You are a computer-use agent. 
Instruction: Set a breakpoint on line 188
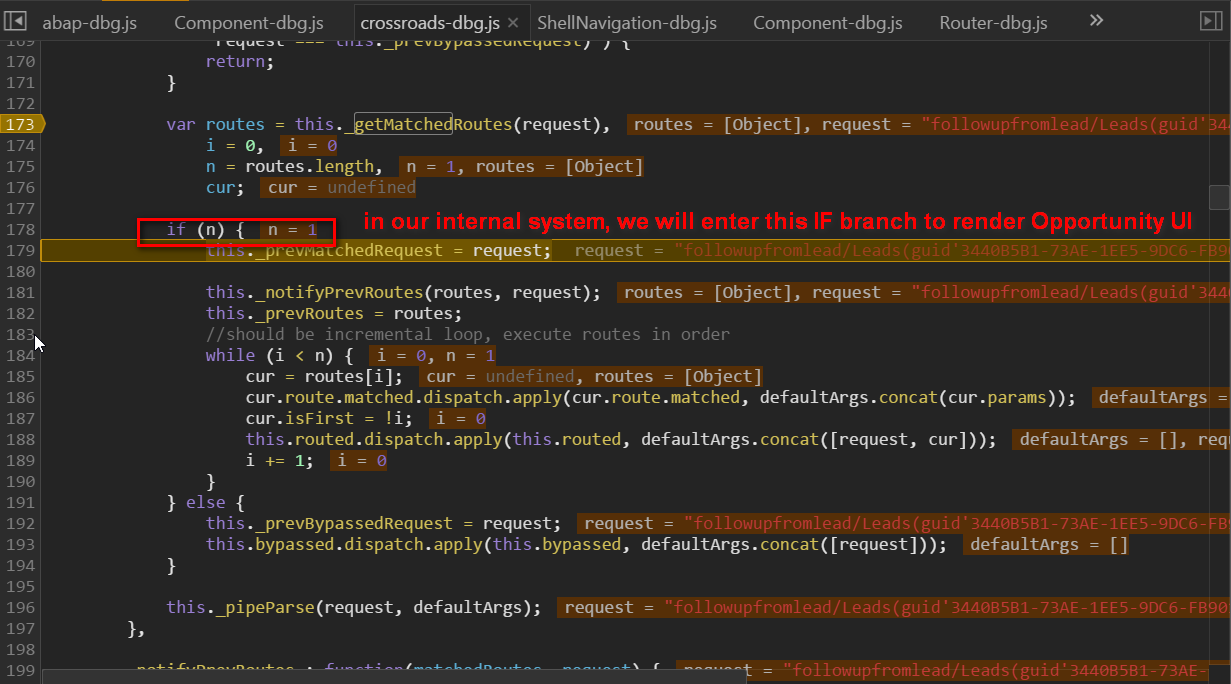tap(20, 440)
